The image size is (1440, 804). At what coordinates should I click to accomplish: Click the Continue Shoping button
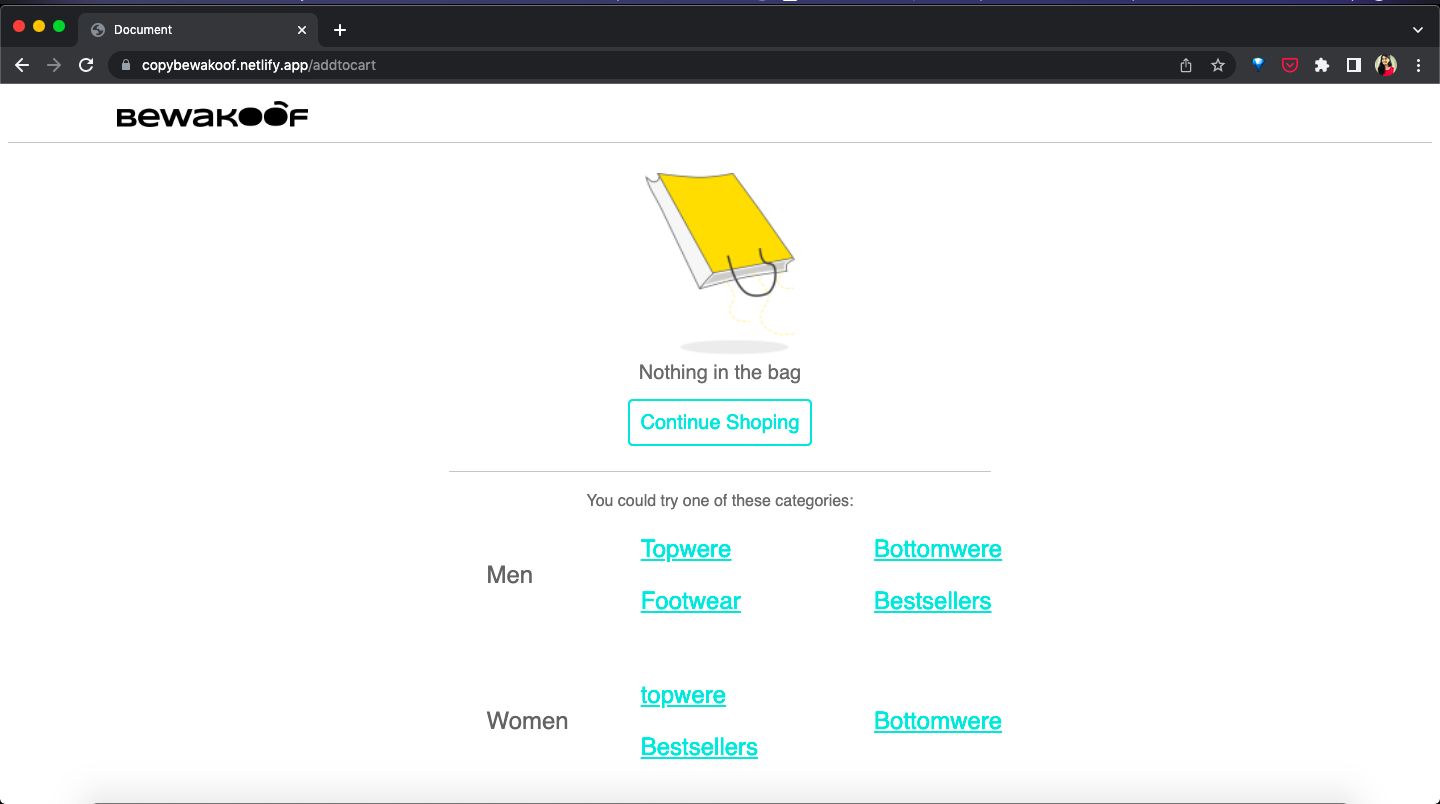(x=719, y=422)
